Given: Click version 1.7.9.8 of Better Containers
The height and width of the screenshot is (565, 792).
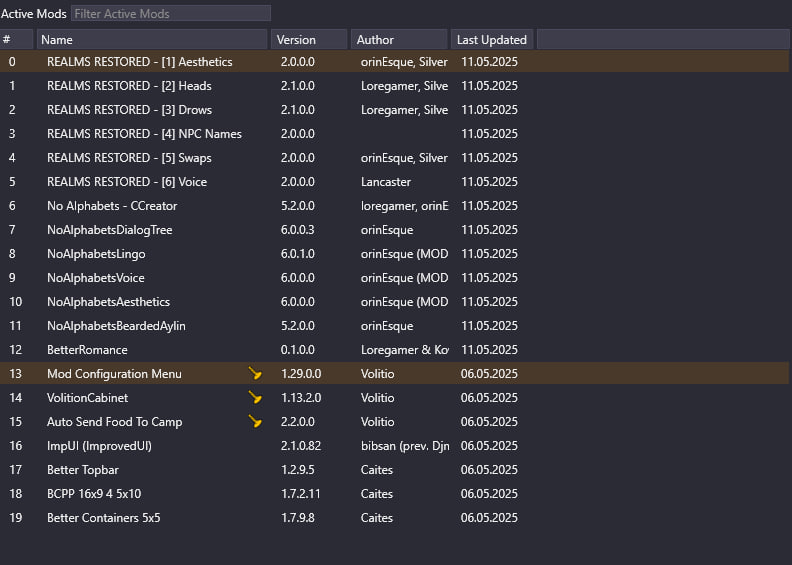Looking at the screenshot, I should point(298,518).
